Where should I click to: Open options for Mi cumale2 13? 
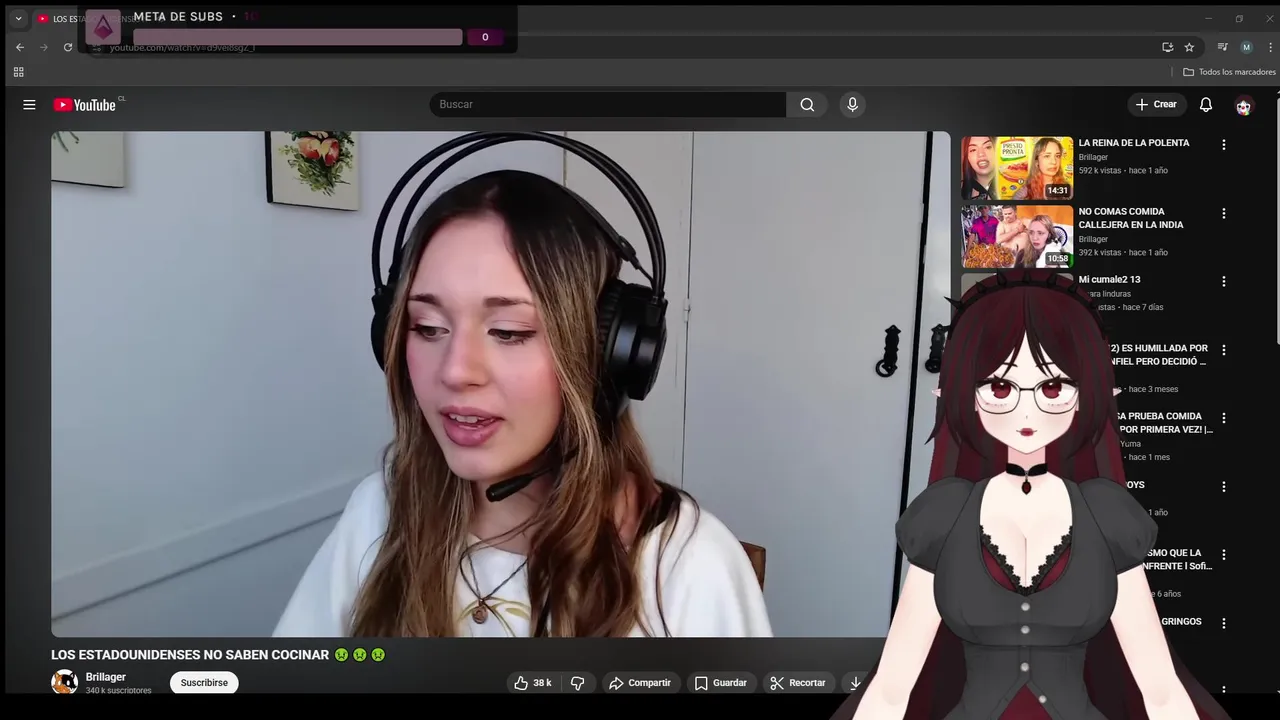click(1223, 281)
